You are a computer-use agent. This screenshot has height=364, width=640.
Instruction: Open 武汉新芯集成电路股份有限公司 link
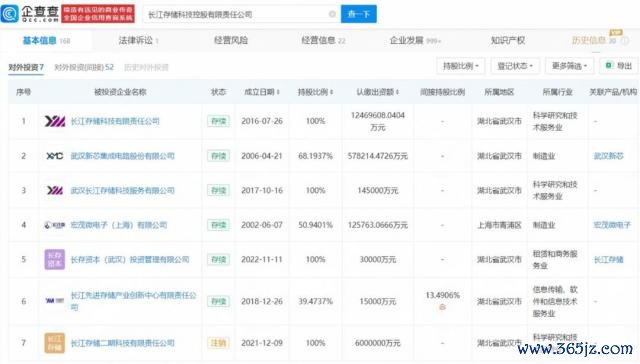tap(122, 156)
